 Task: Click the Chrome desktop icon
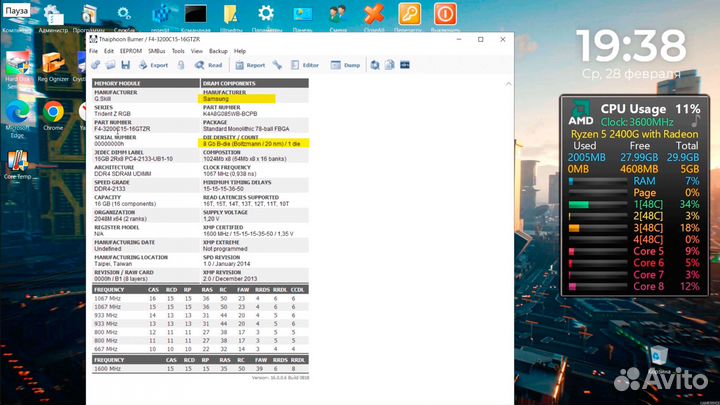pyautogui.click(x=53, y=116)
